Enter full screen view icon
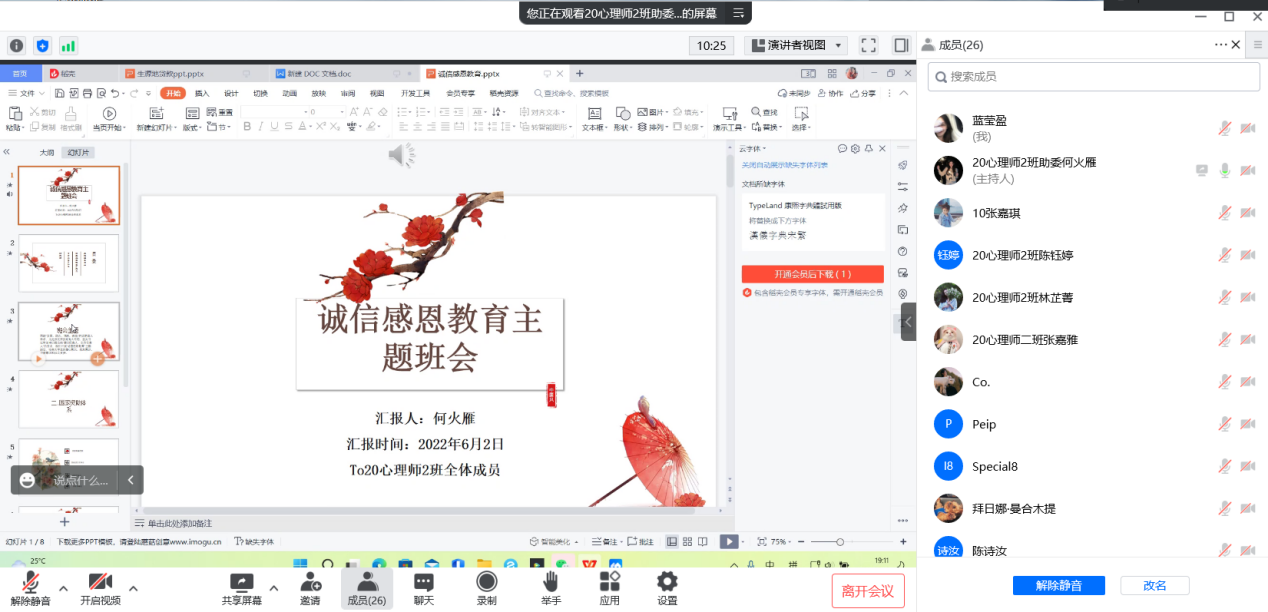Screen dimensions: 1268x612 [x=868, y=45]
